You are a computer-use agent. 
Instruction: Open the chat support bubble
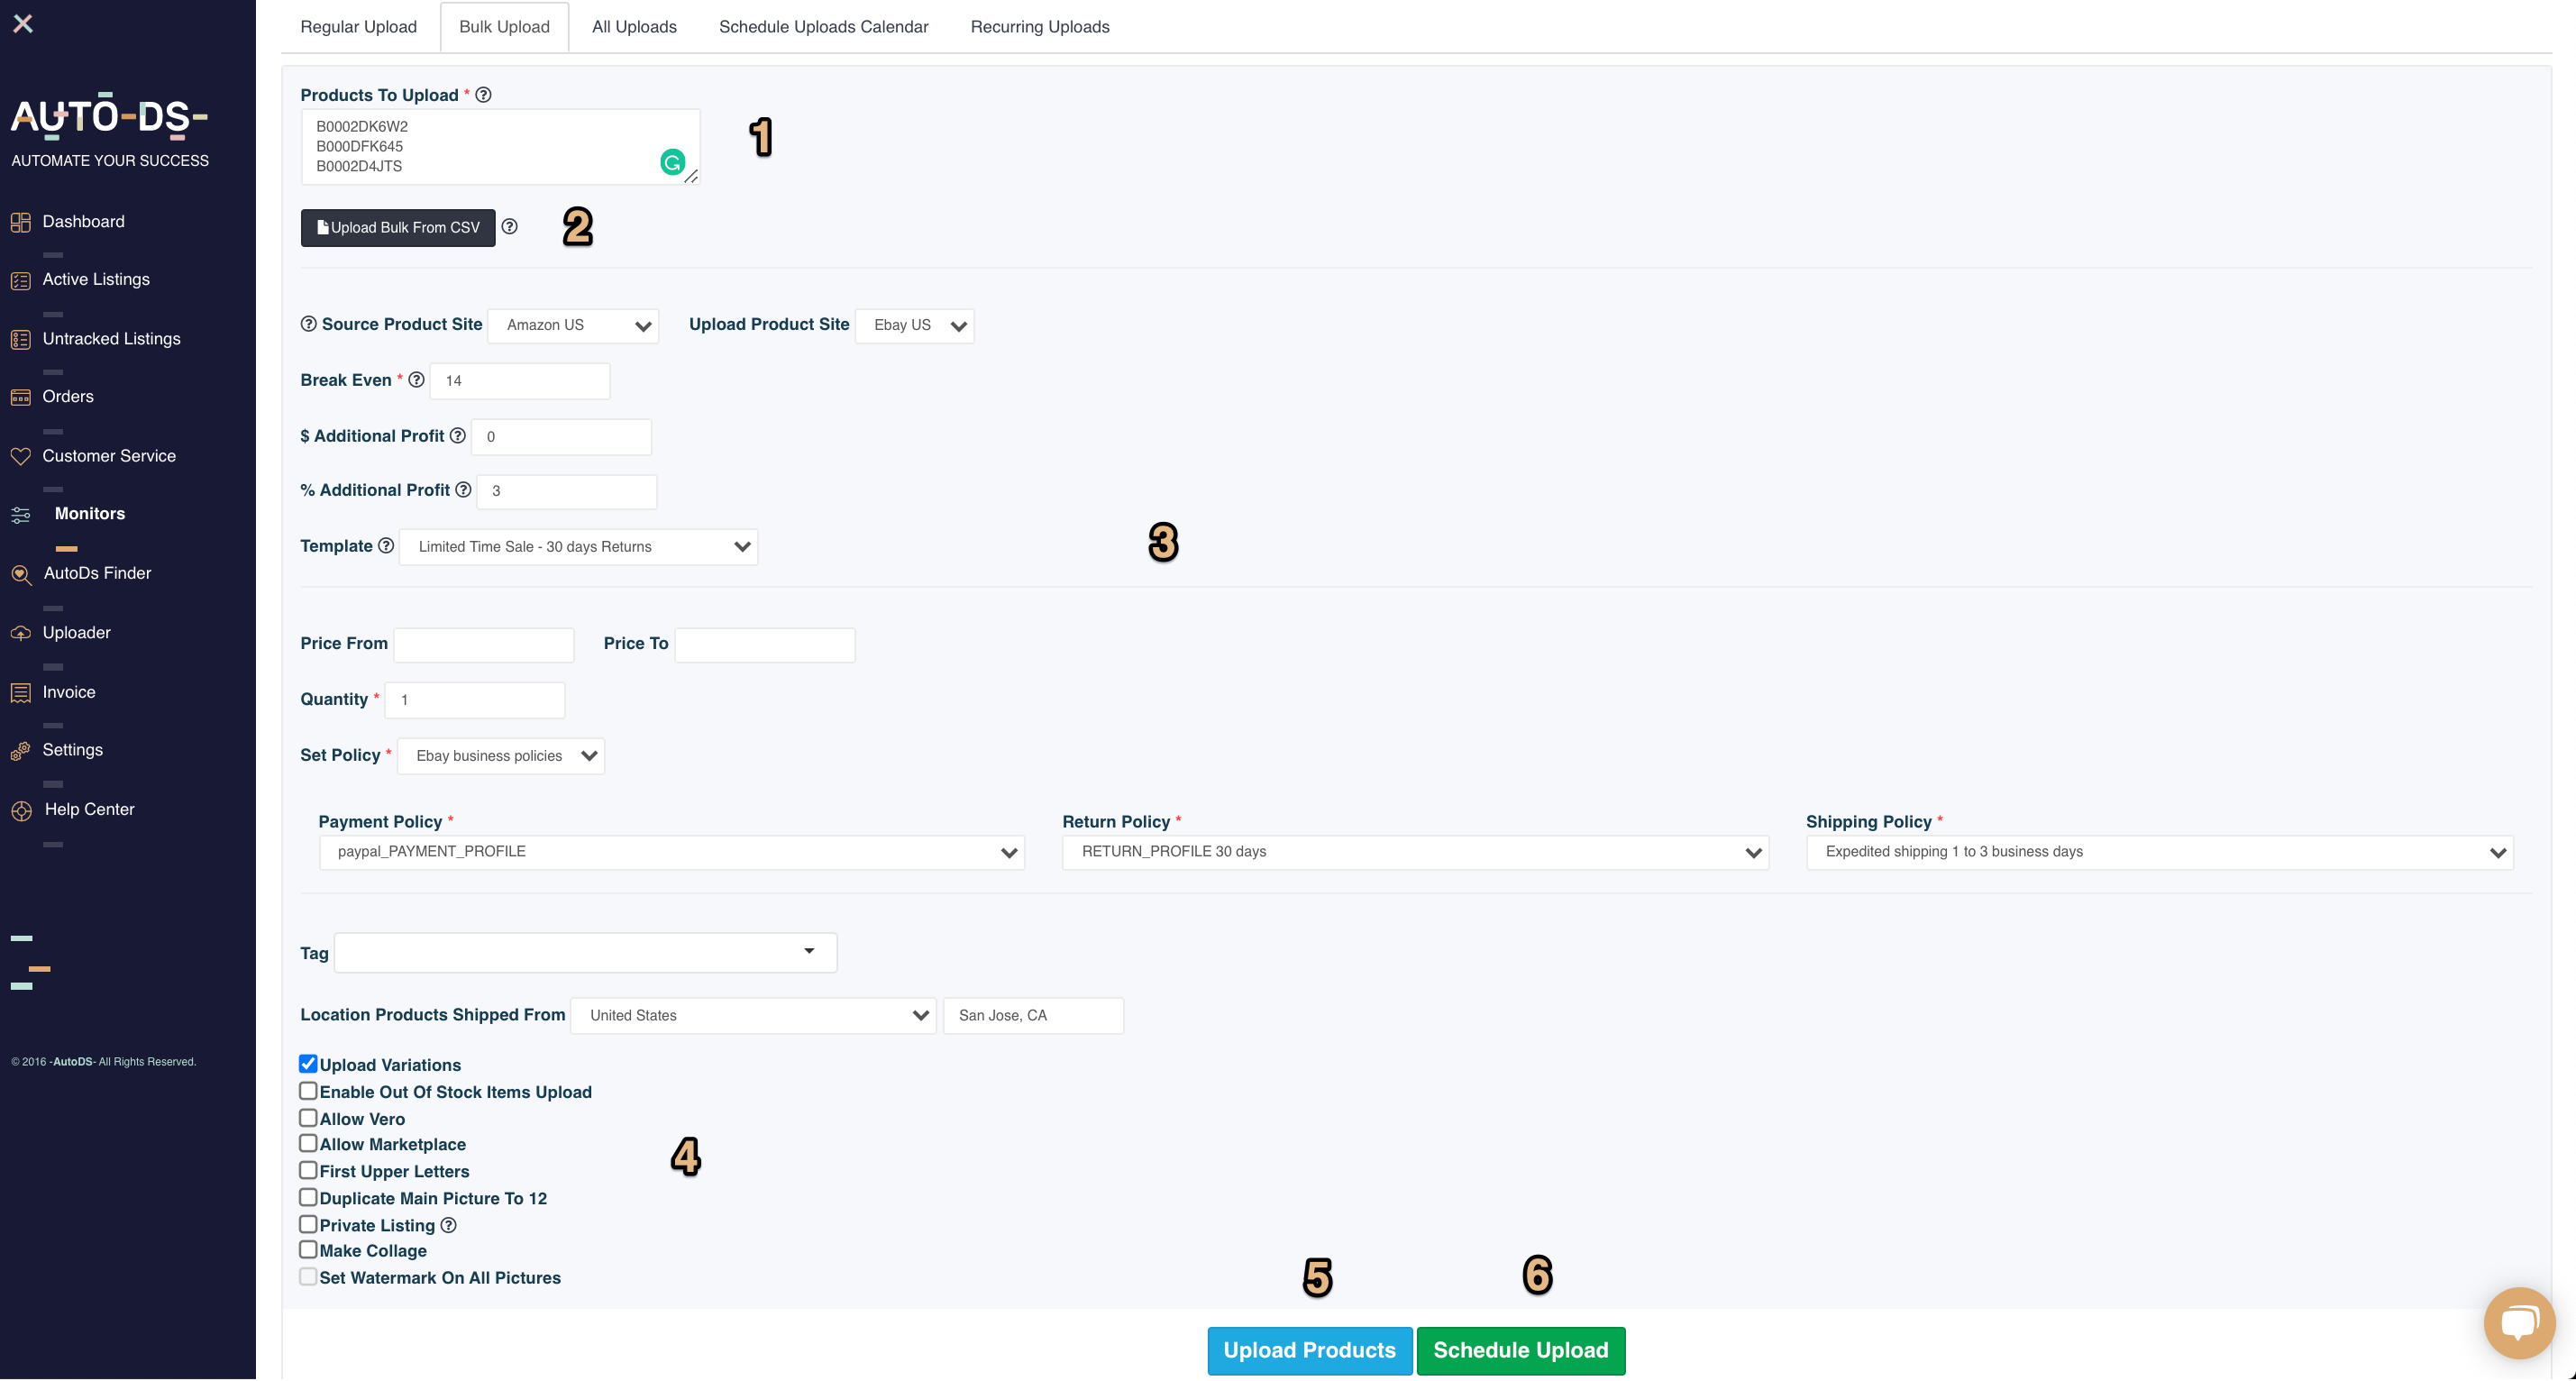coord(2518,1322)
